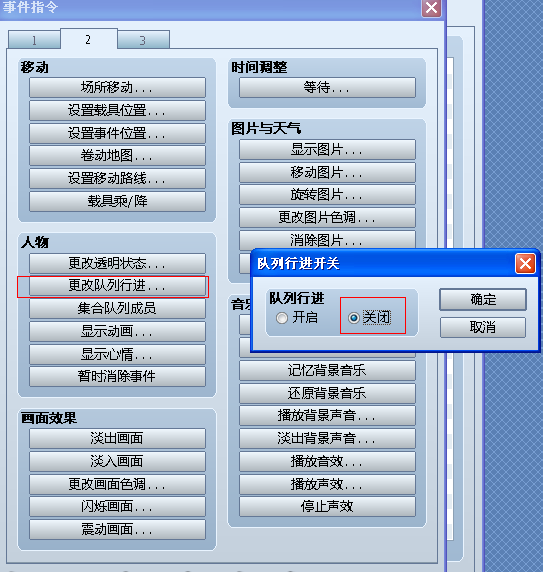Open 设置移动路线 command
Viewport: 543px width, 572px height.
117,178
